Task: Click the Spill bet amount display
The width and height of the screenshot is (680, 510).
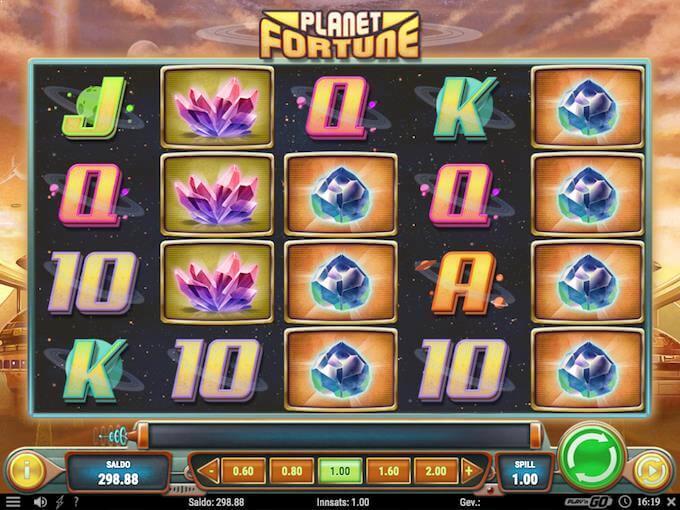Action: 524,473
